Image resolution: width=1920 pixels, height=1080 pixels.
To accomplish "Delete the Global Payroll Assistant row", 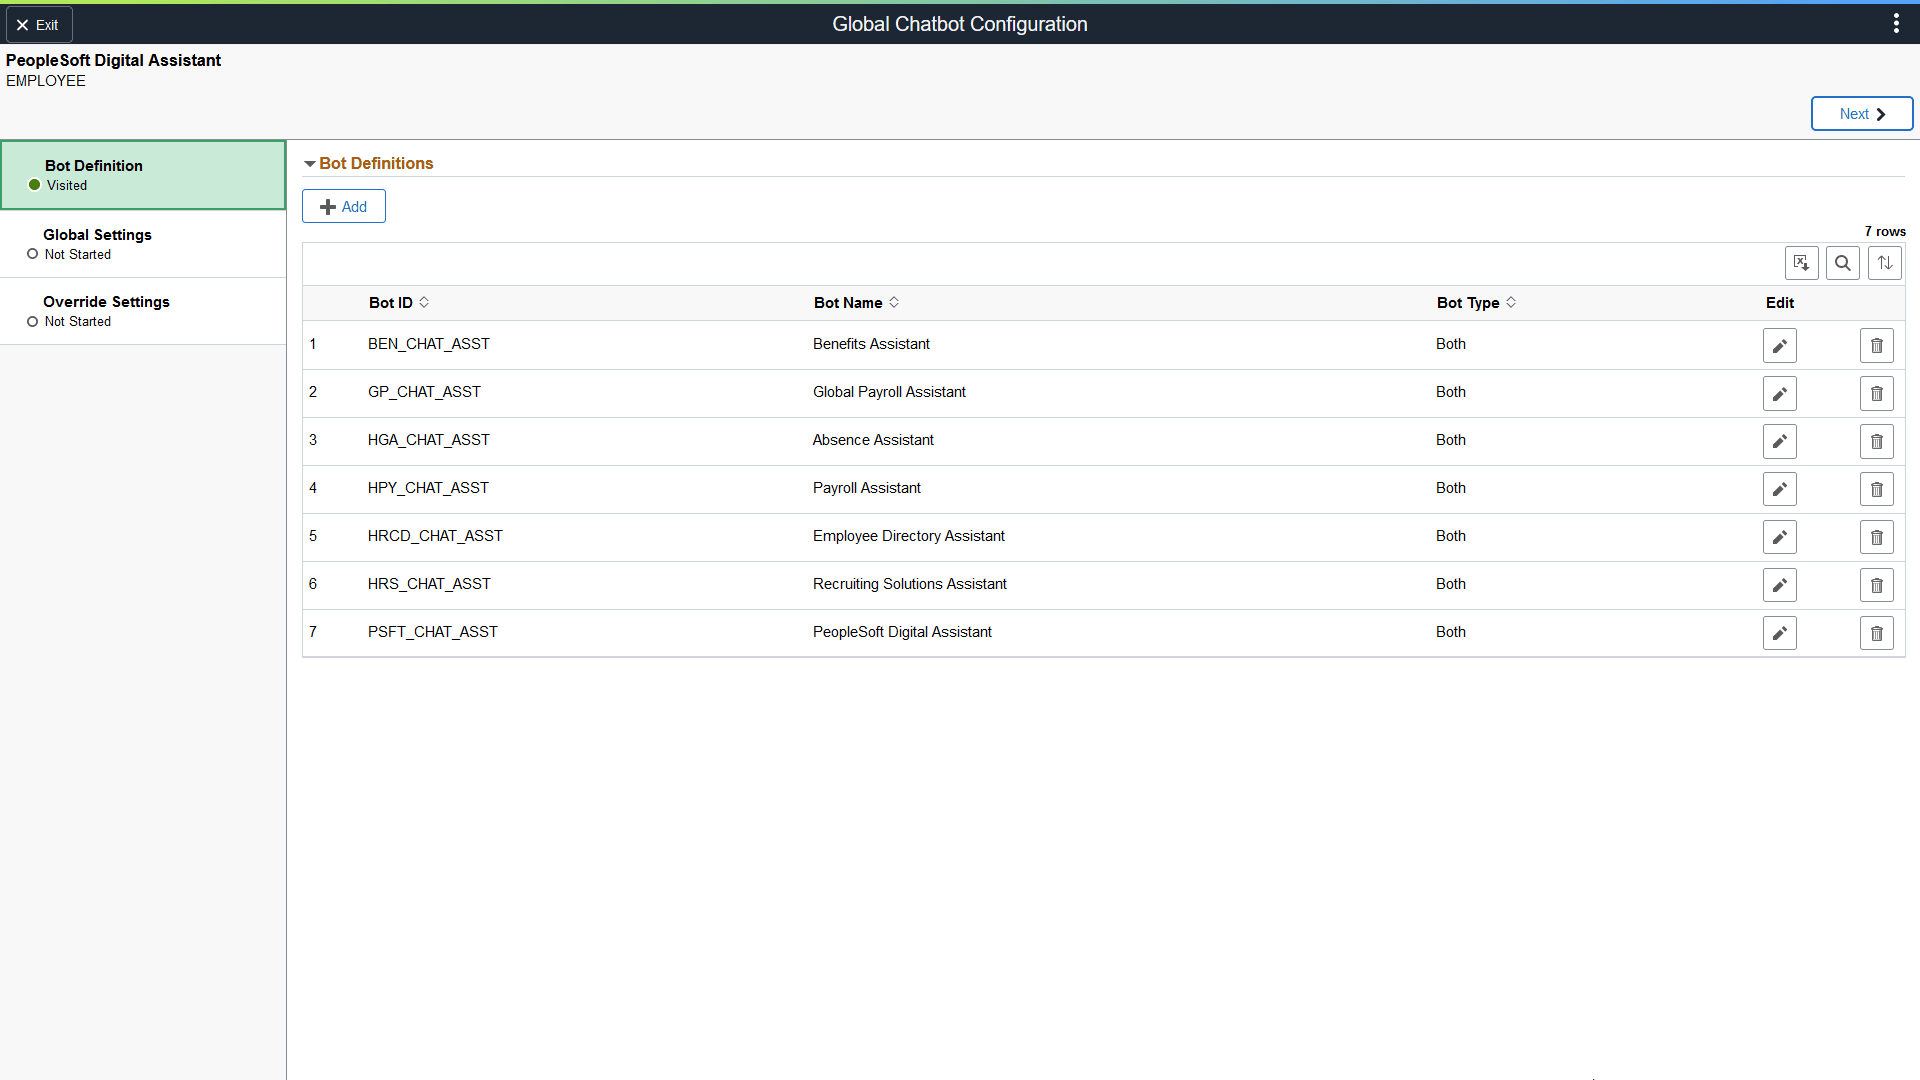I will [1876, 393].
